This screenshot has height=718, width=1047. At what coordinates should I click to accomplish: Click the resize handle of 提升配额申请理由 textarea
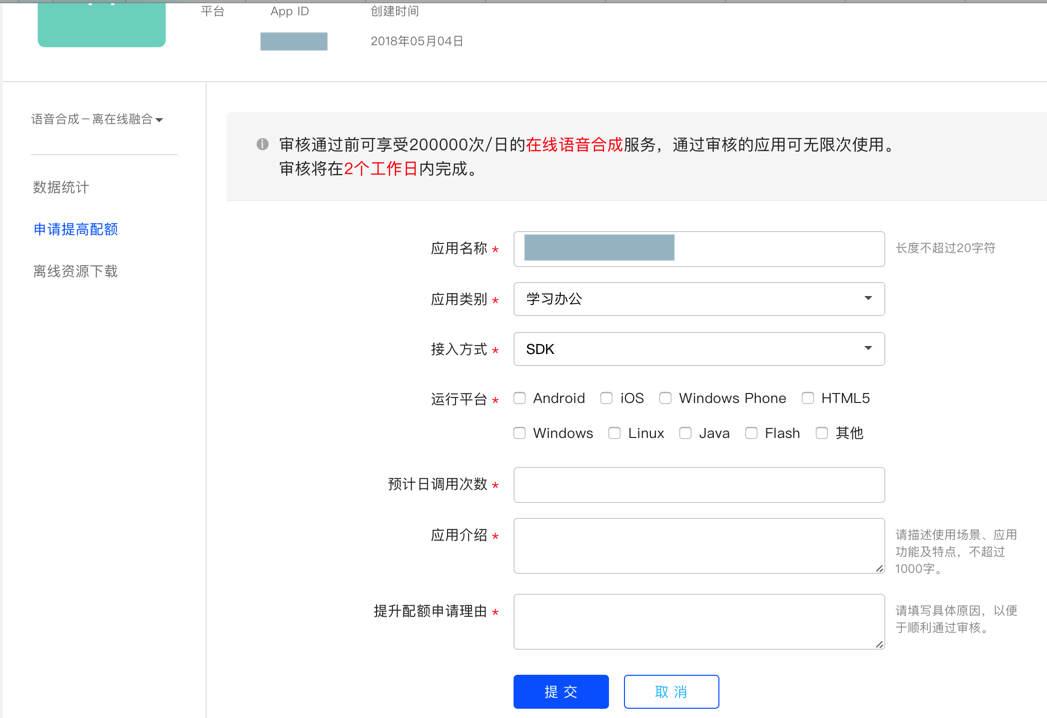tap(879, 645)
